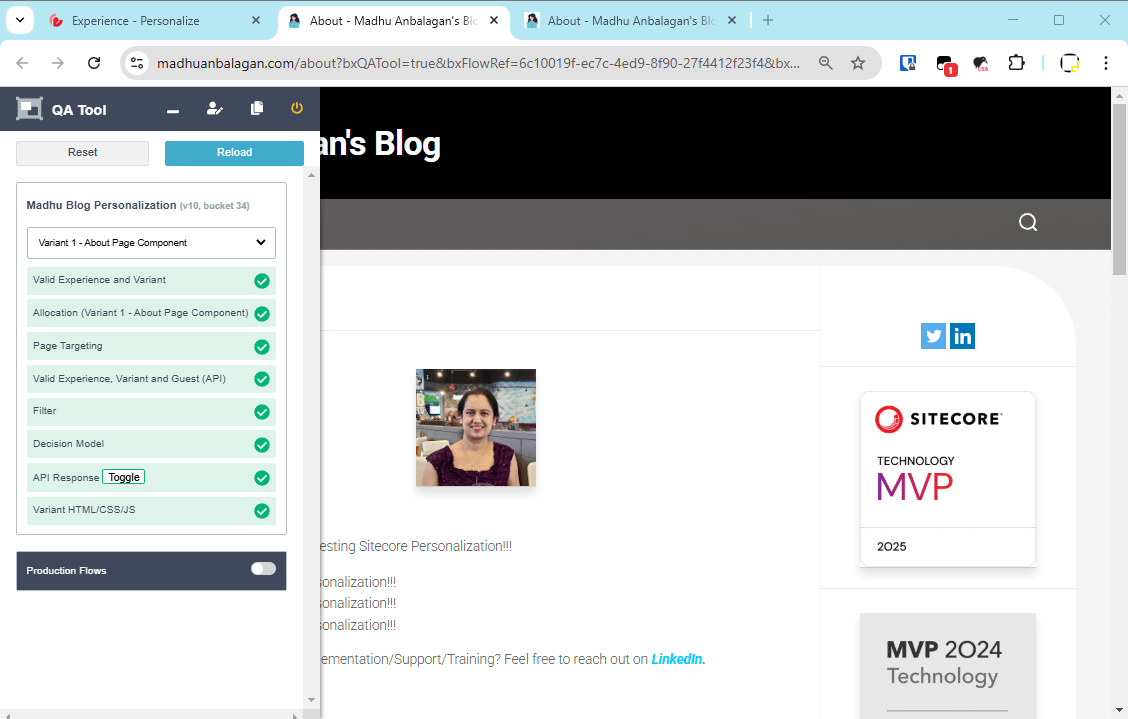Minimize the QA Tool panel
1128x719 pixels.
(x=173, y=110)
